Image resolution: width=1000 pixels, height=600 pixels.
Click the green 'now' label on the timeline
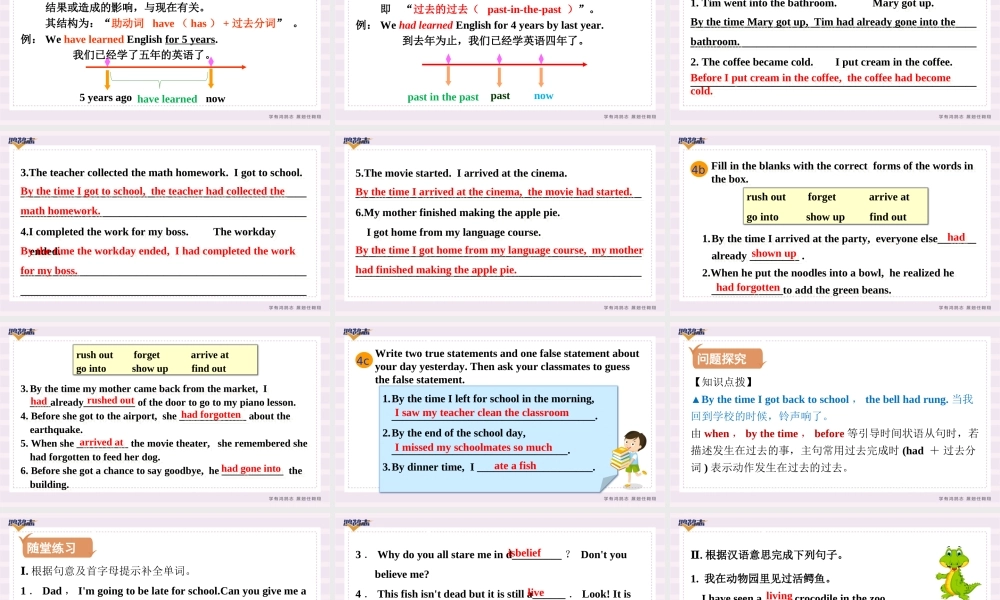tap(543, 95)
